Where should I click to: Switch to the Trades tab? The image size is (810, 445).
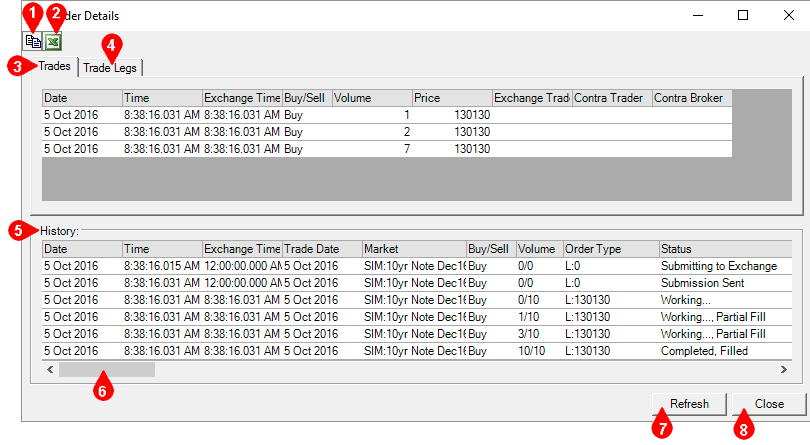[55, 67]
